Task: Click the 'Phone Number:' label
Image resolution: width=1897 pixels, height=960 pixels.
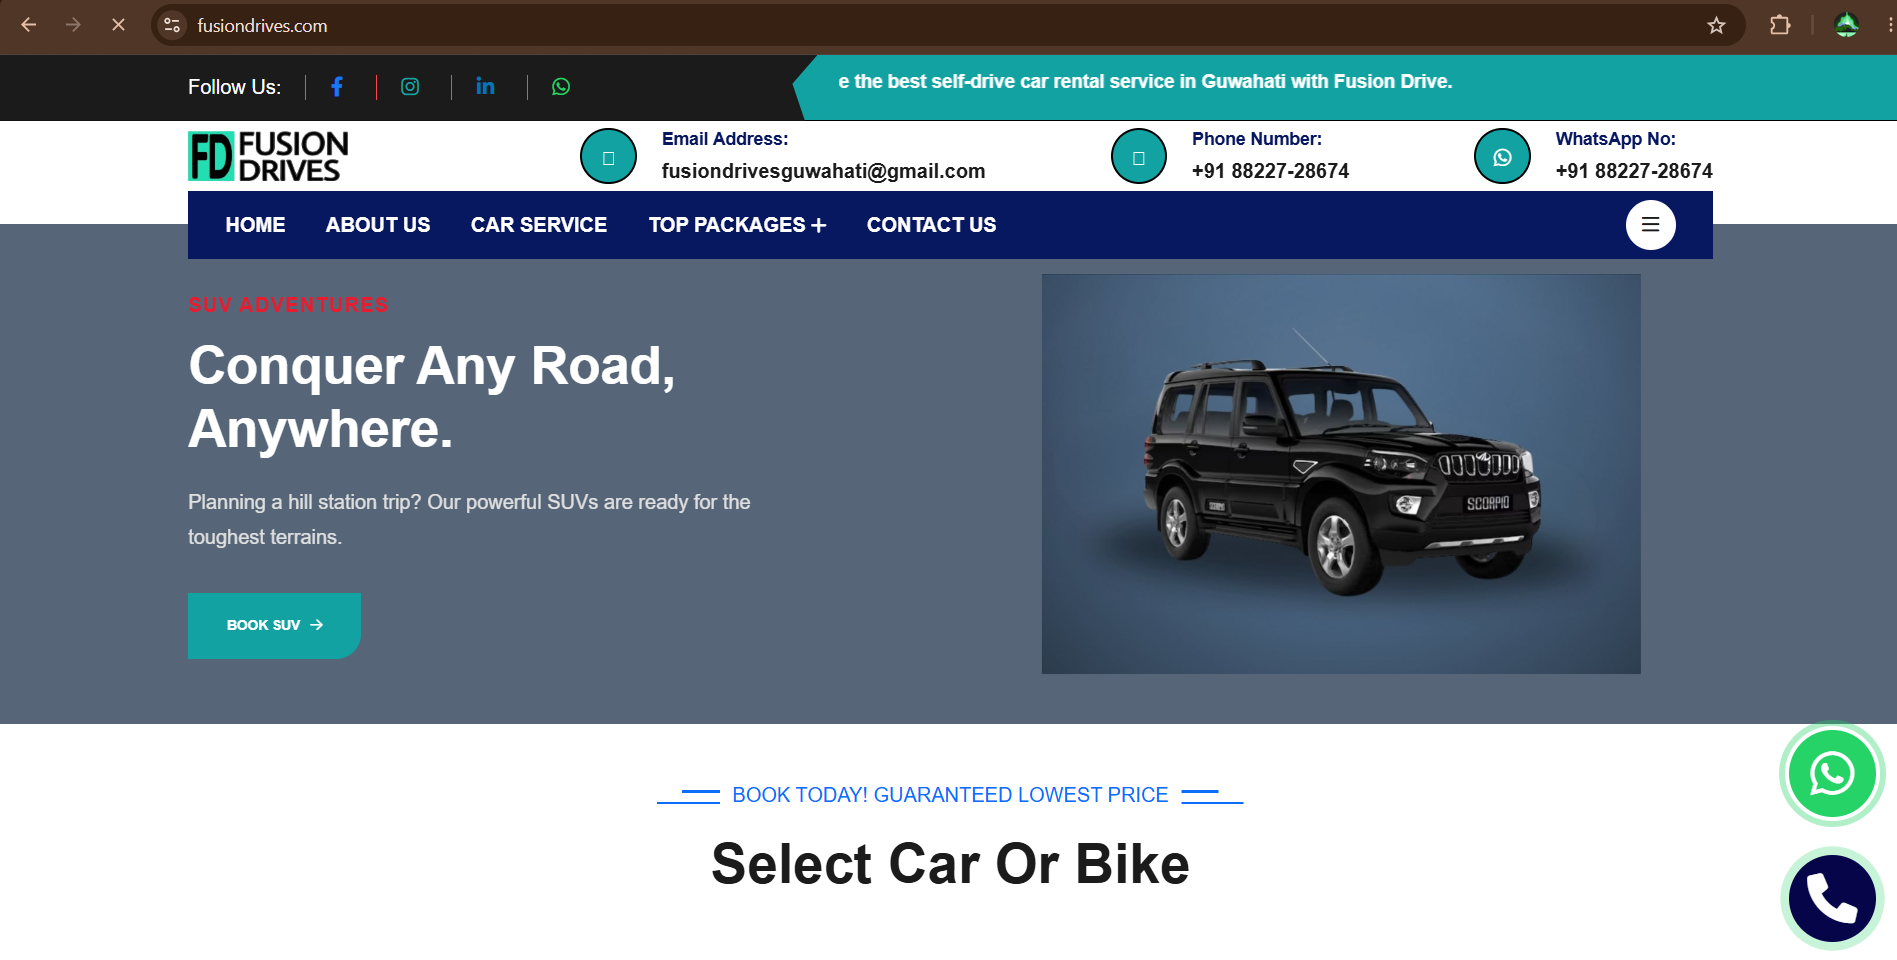Action: [1256, 139]
